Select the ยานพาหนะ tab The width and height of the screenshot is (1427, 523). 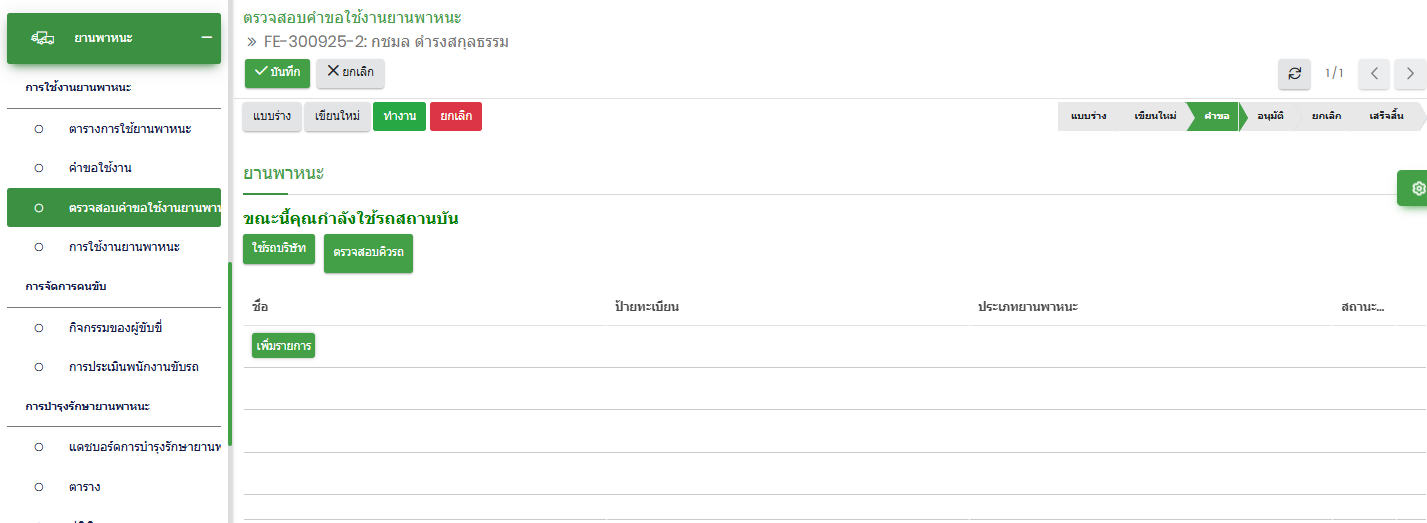[x=283, y=173]
